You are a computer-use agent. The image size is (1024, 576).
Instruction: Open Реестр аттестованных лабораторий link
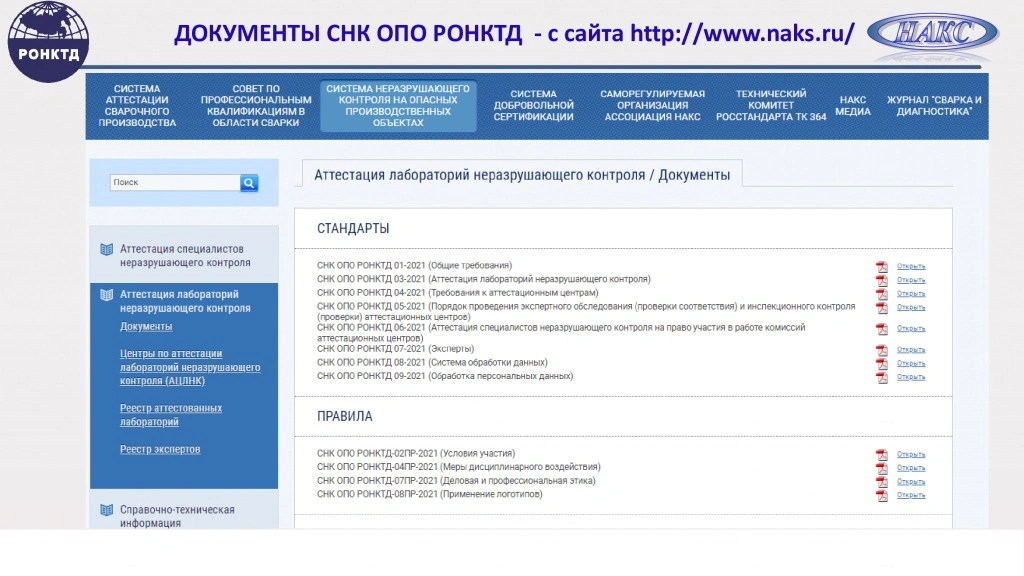170,415
